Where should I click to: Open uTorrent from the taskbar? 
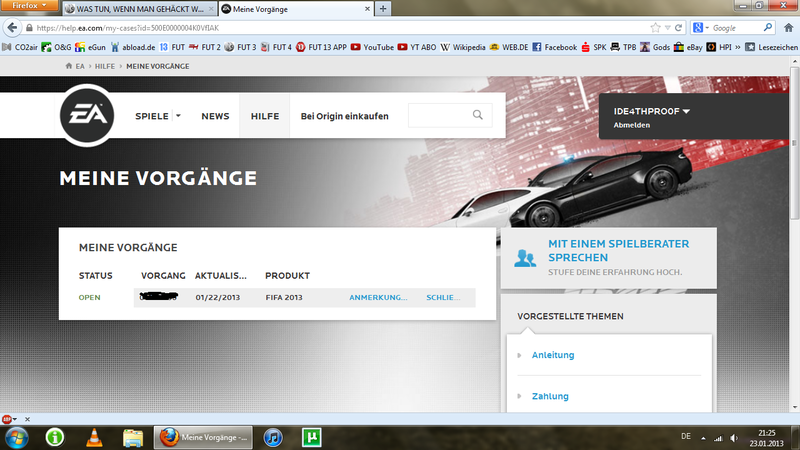(x=311, y=438)
